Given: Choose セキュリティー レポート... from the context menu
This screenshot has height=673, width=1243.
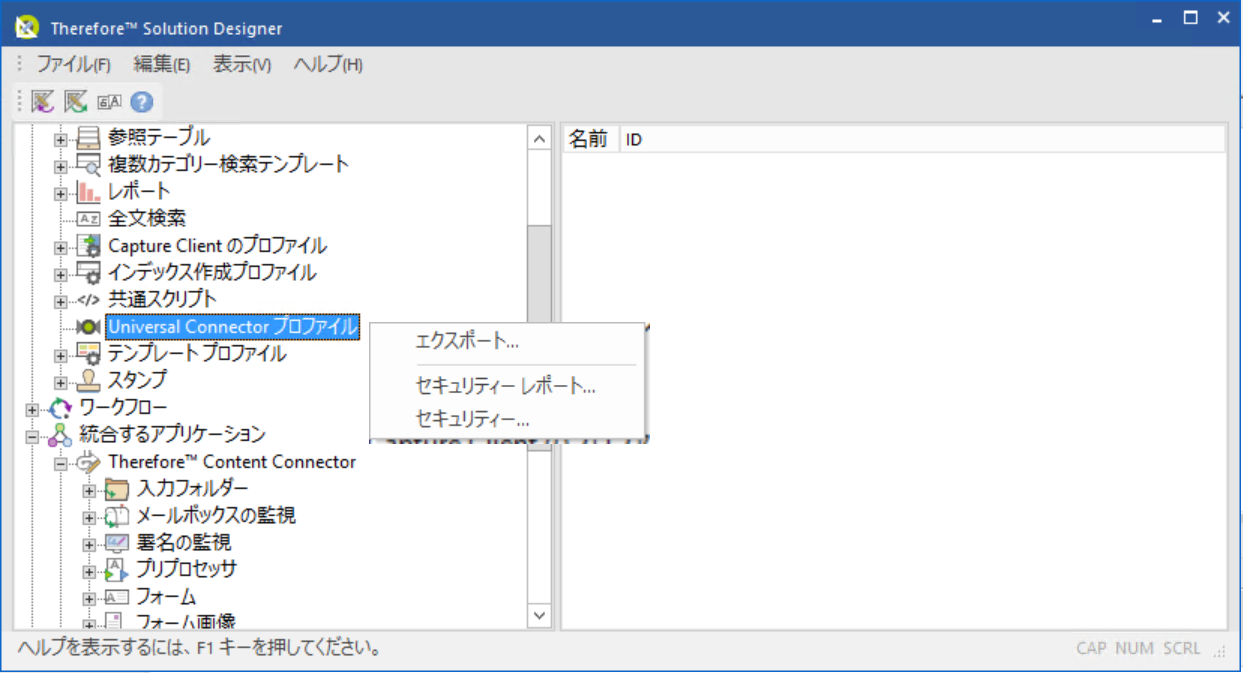Looking at the screenshot, I should 506,386.
